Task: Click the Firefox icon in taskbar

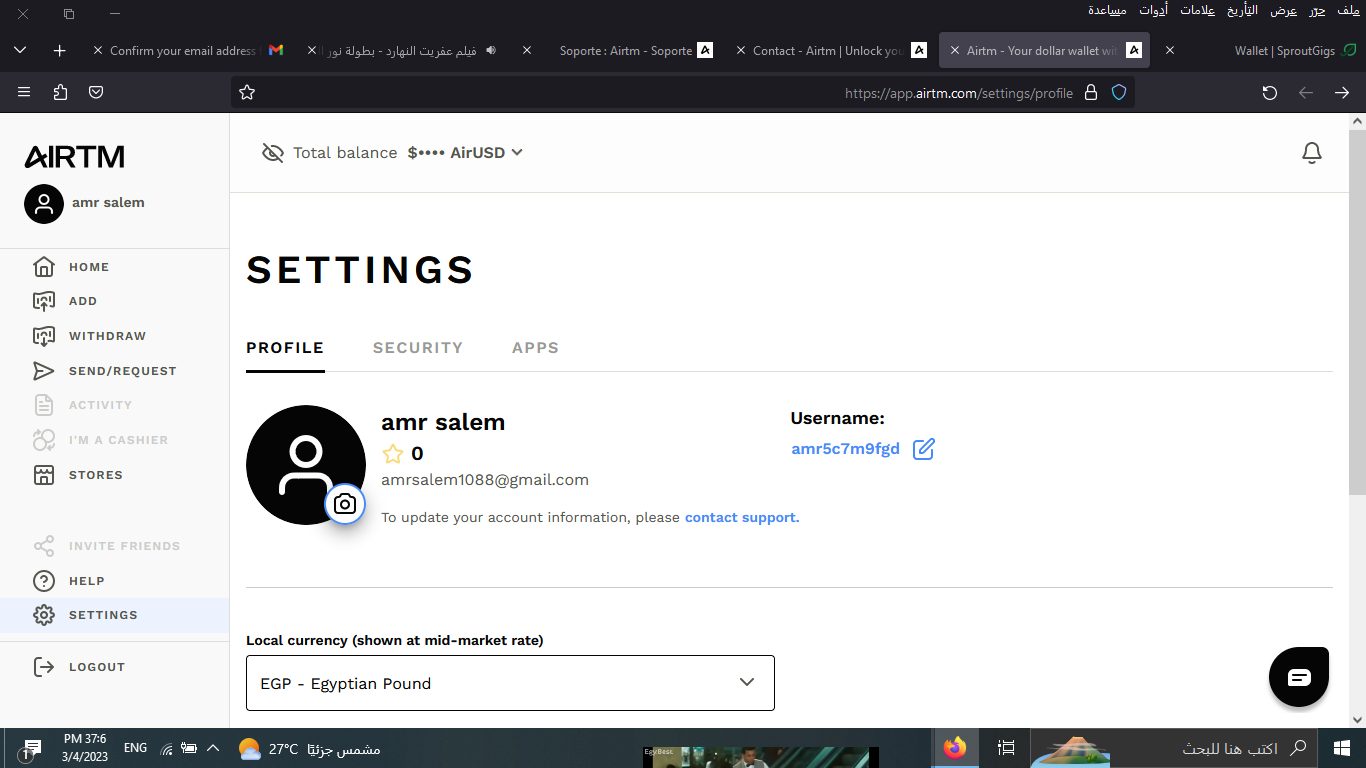Action: click(955, 747)
